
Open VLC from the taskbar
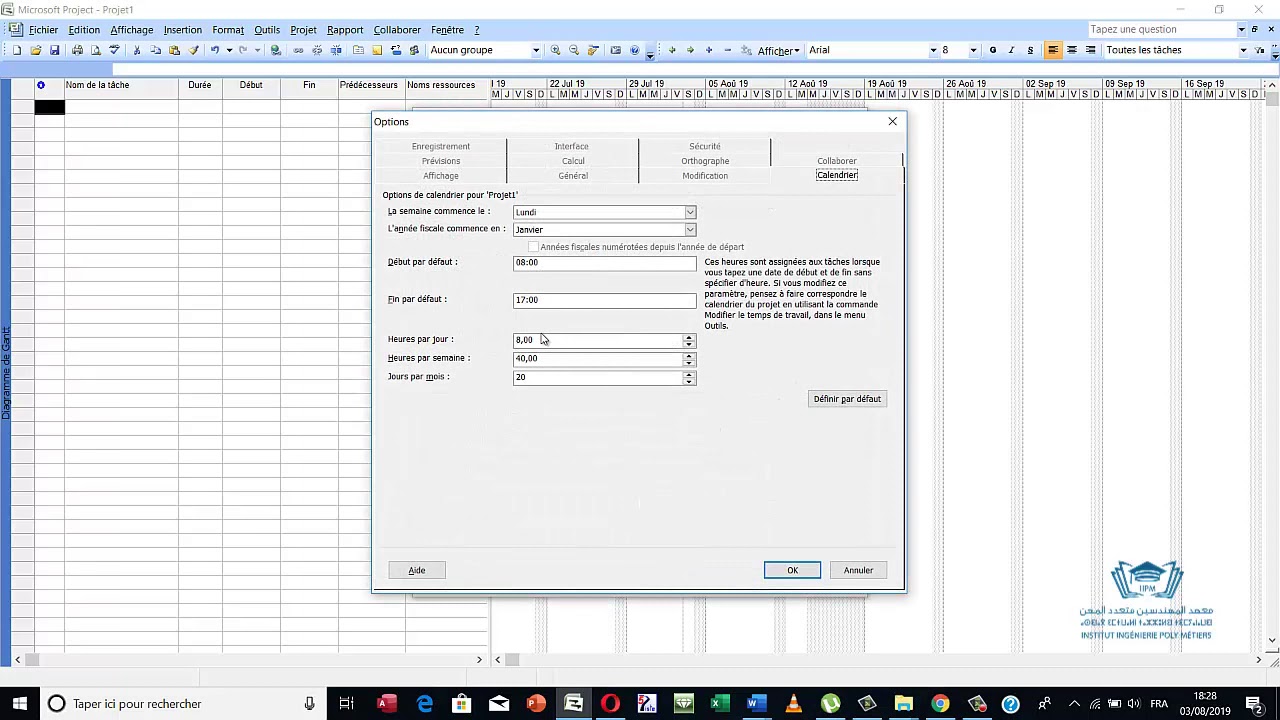pos(792,704)
